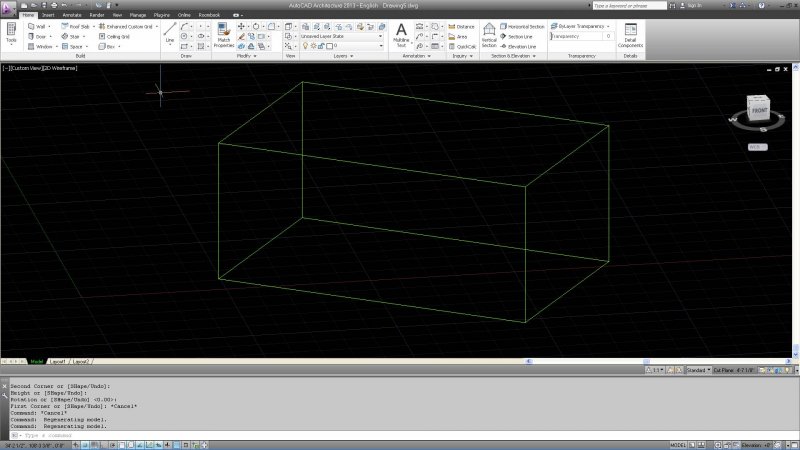Switch to the Layout1 tab
This screenshot has height=450, width=800.
[57, 361]
